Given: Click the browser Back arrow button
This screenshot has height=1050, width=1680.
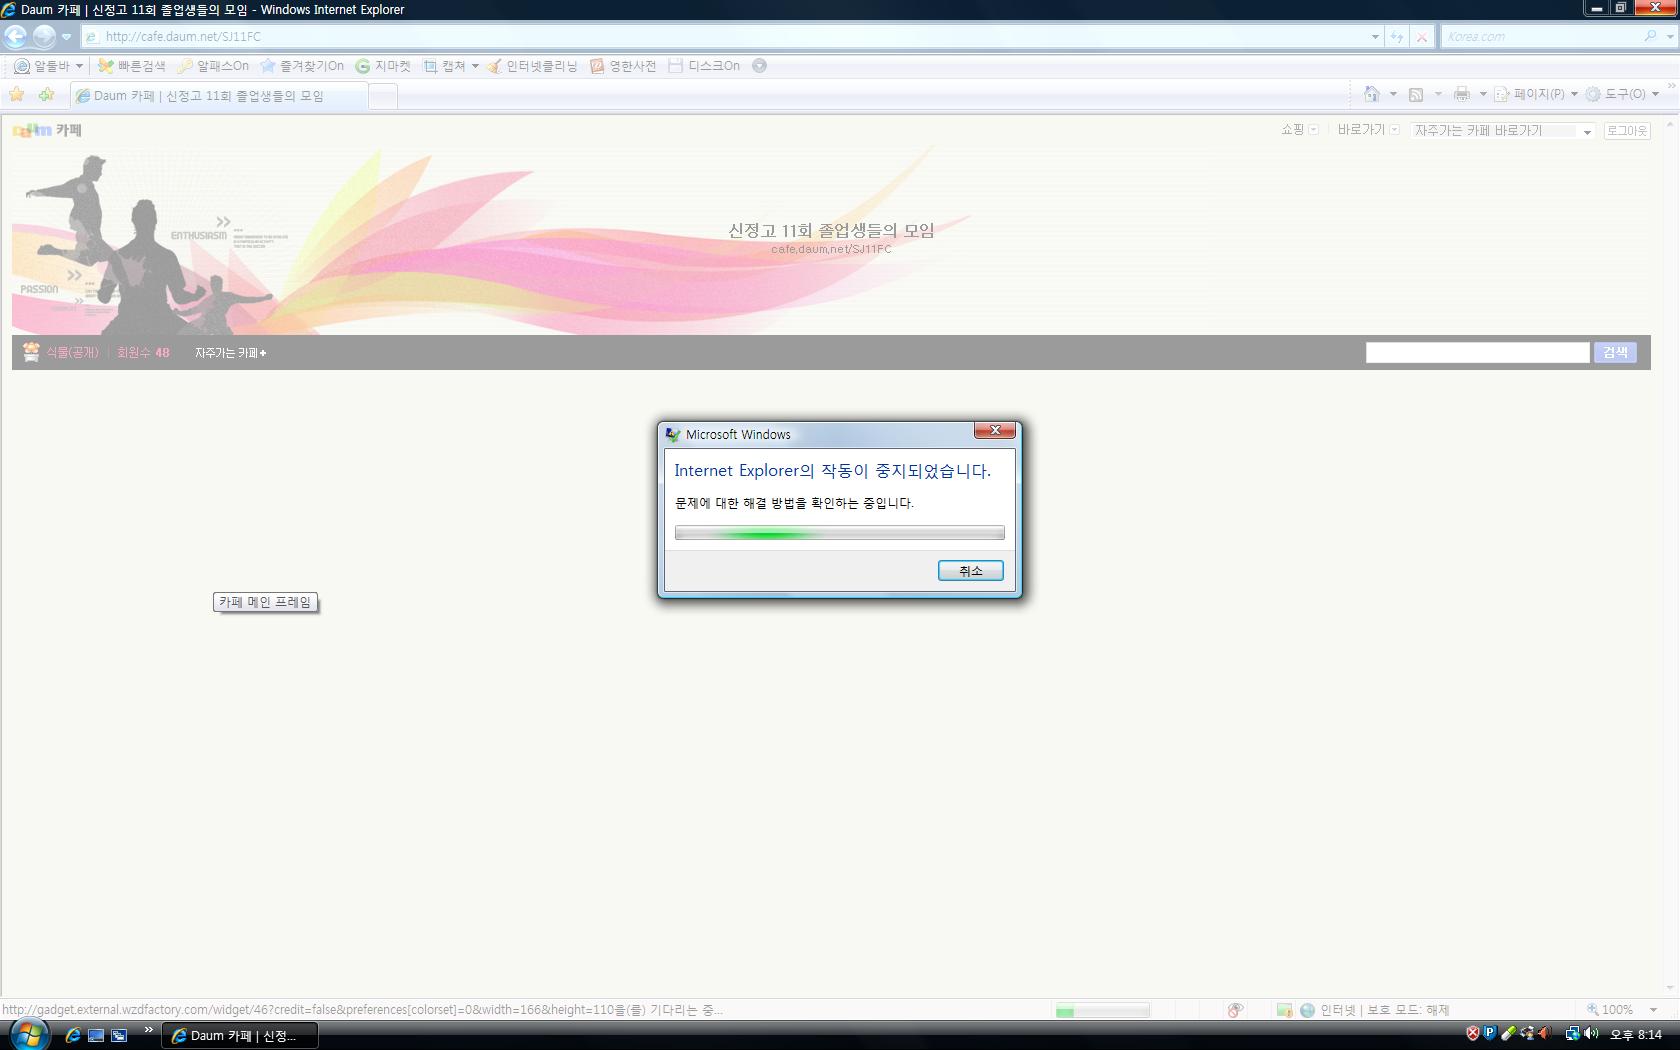Looking at the screenshot, I should (15, 36).
